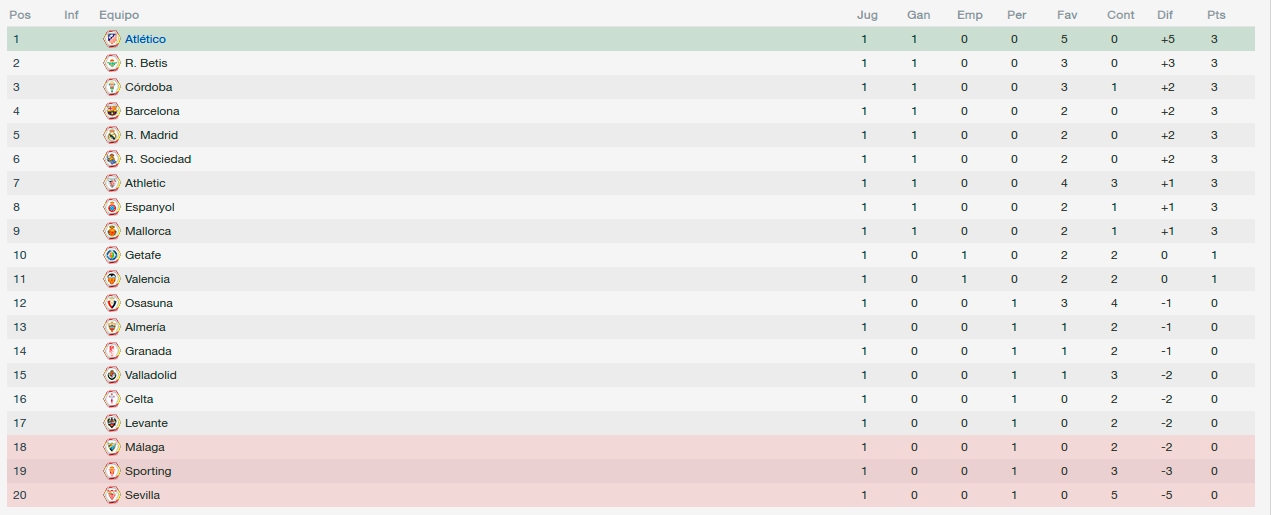Select the R. Sociedad team name

coord(158,159)
